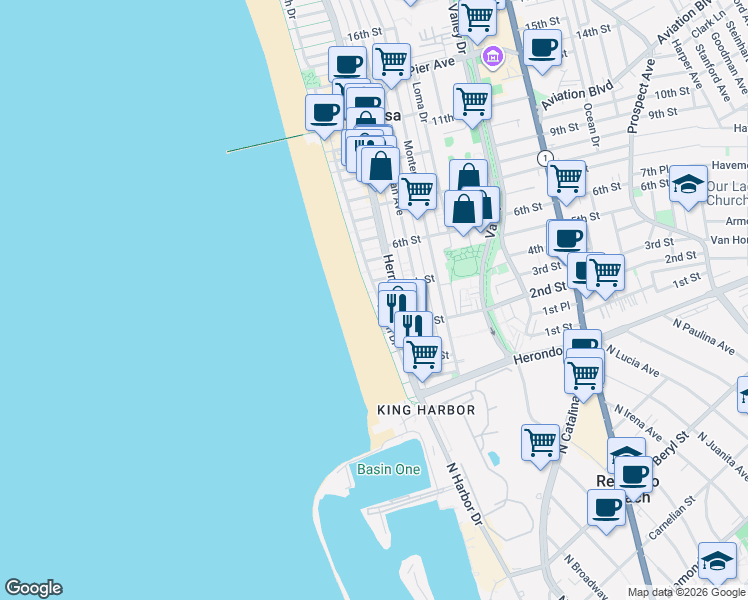Click the coffee marker left of the pier
Screen dimensions: 748x600
coord(324,114)
